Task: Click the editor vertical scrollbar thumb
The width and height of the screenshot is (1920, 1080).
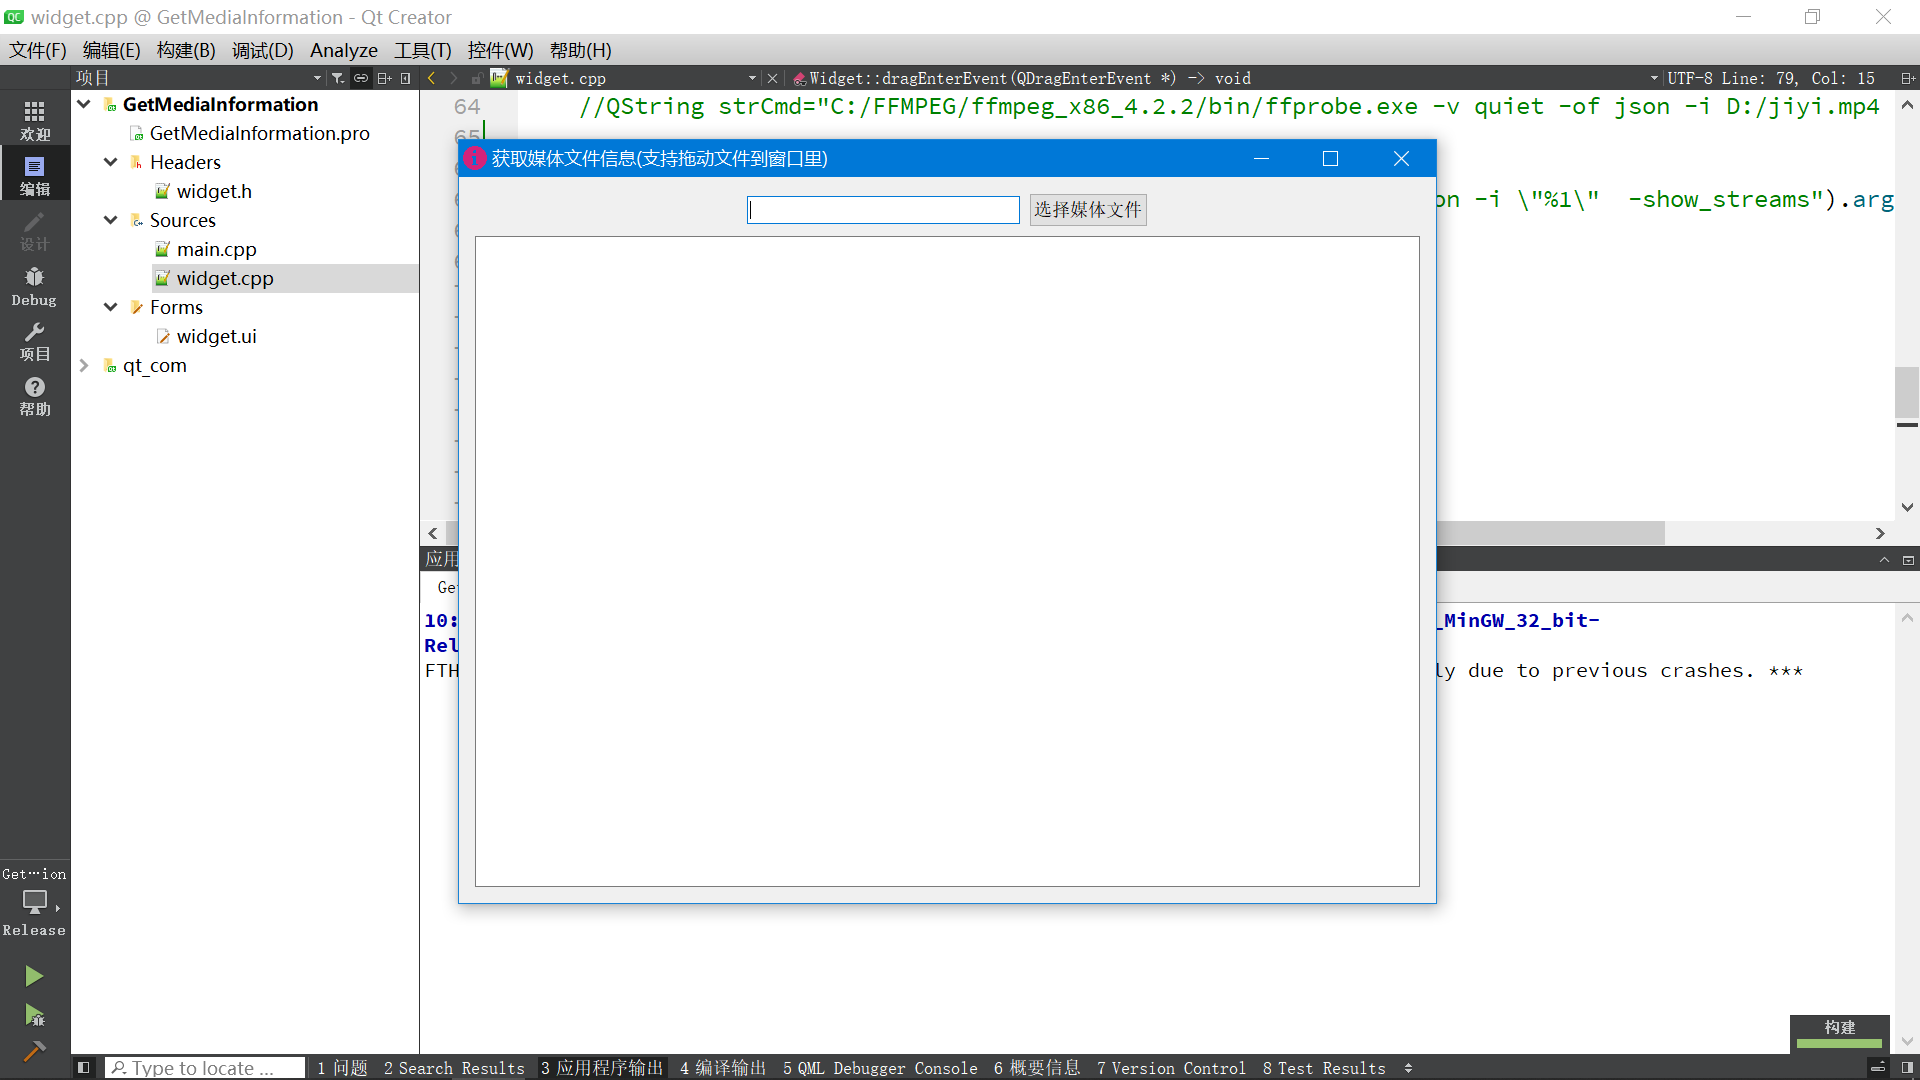Action: pos(1906,393)
